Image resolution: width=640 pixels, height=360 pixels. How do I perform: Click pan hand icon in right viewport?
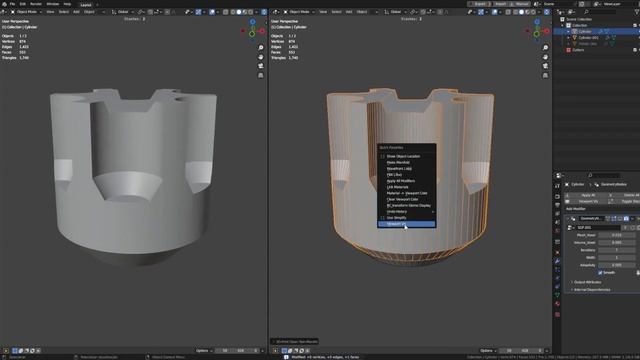pos(545,57)
